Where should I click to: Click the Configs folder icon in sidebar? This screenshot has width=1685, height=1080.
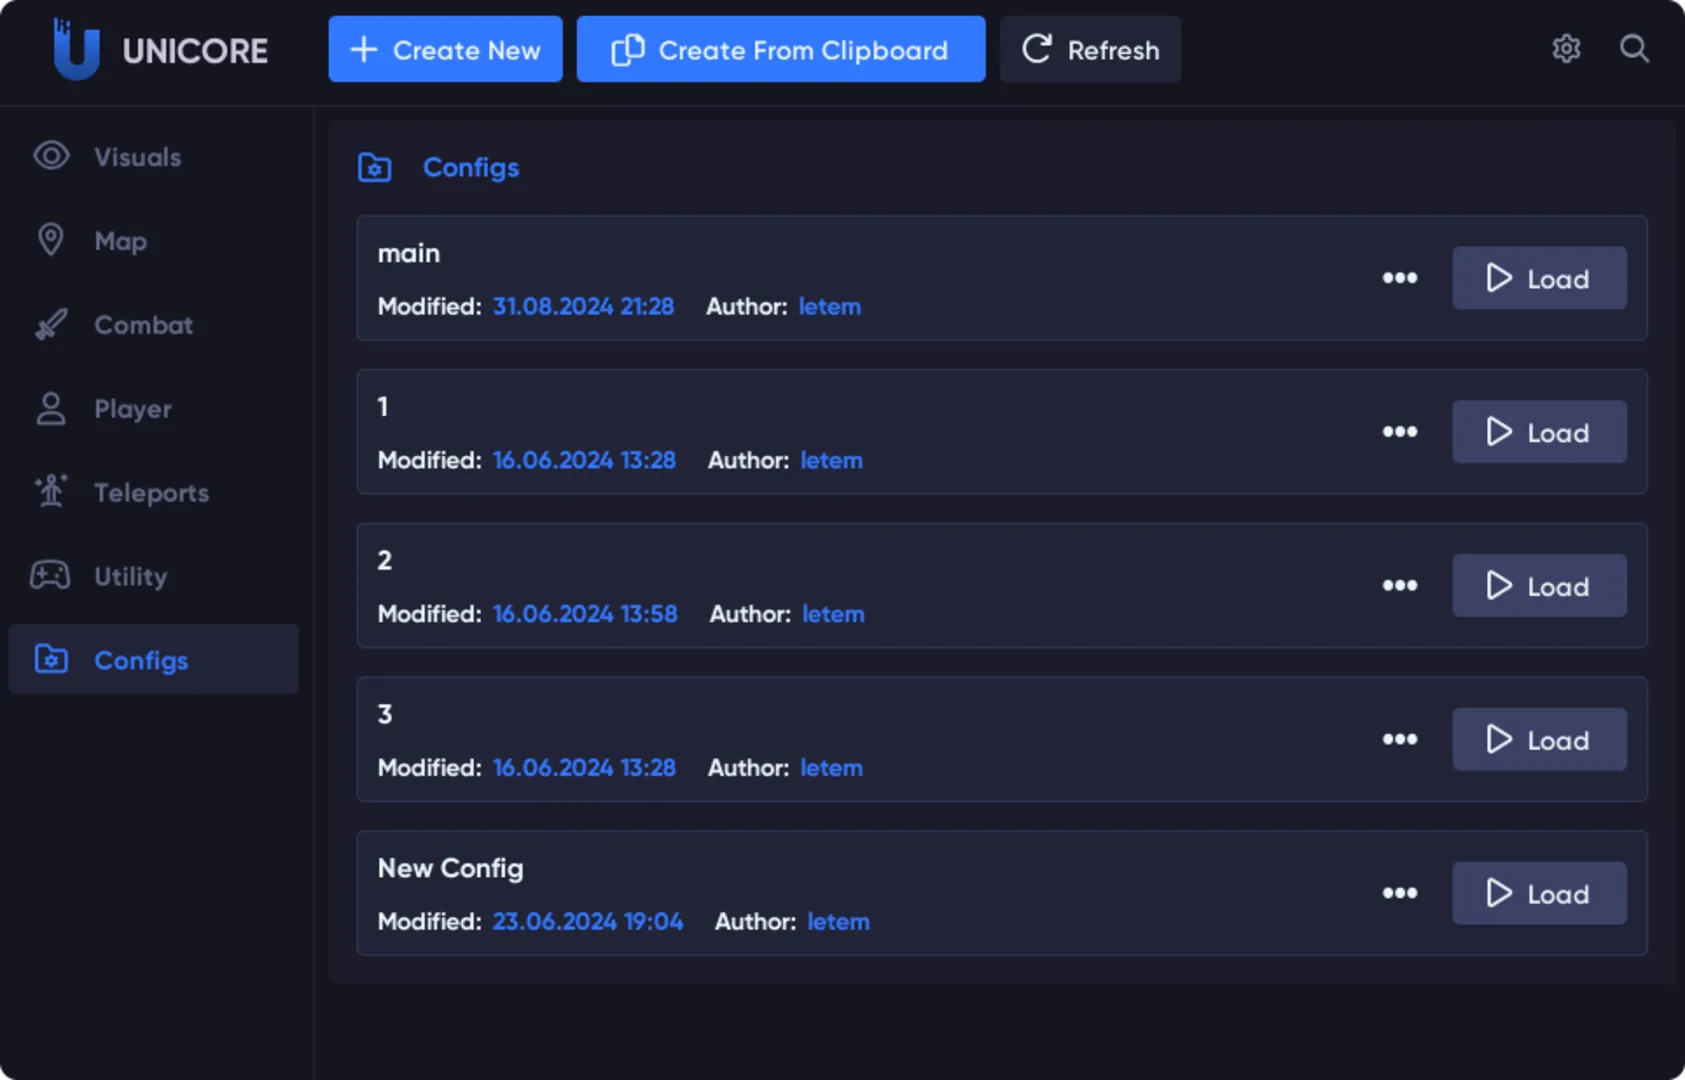pyautogui.click(x=49, y=659)
